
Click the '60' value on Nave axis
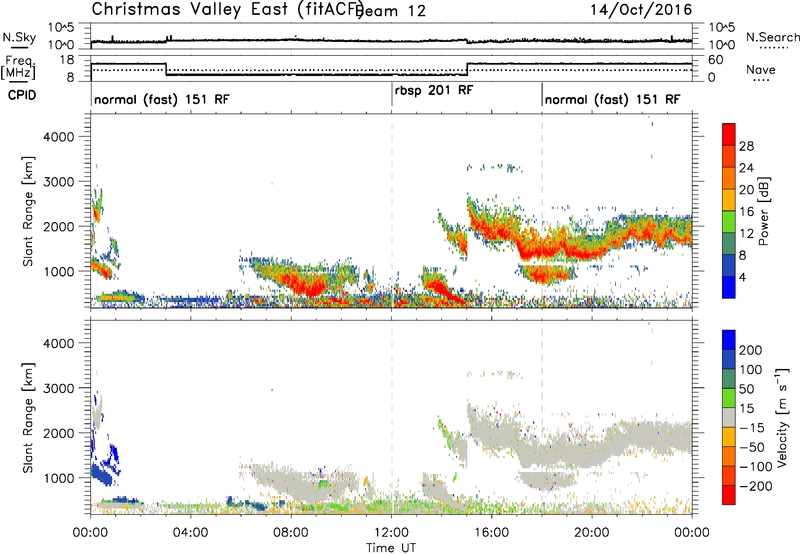(716, 60)
